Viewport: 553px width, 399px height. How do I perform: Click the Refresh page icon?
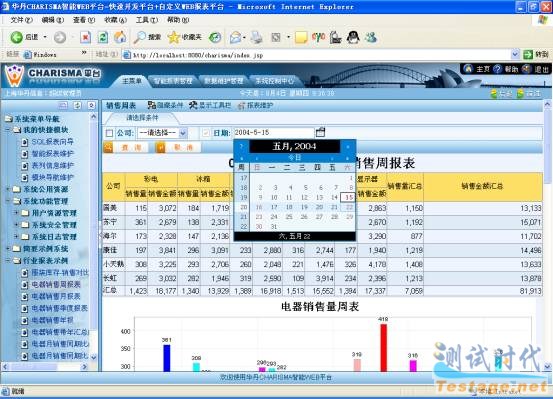[x=103, y=37]
